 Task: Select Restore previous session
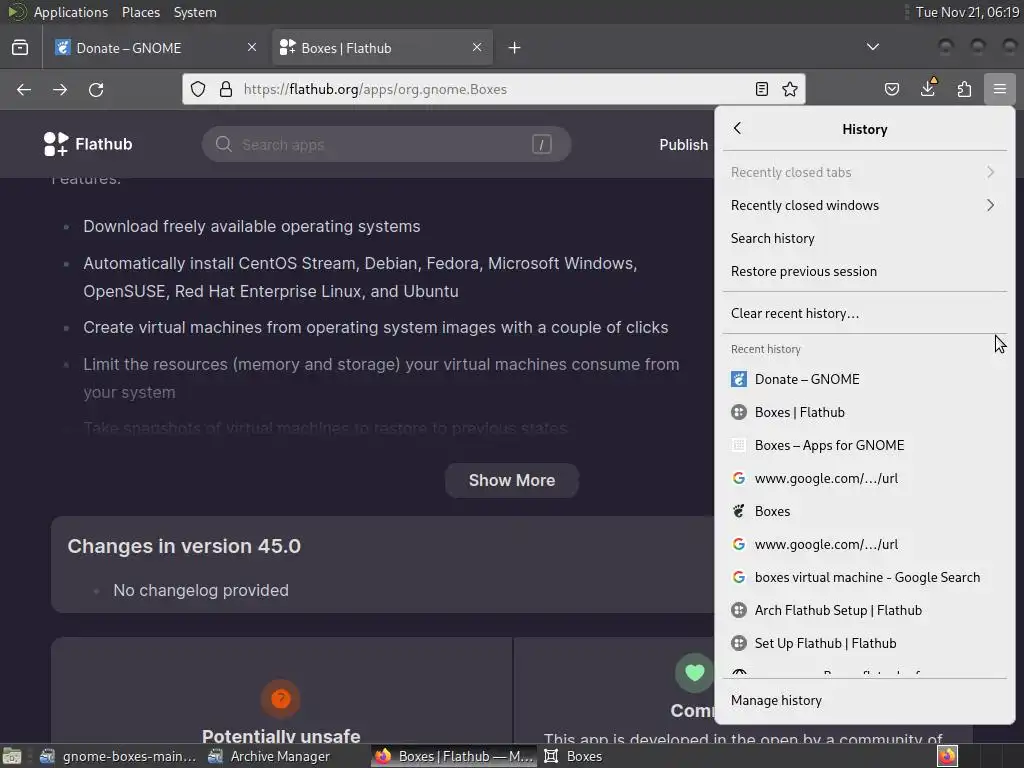pyautogui.click(x=865, y=271)
